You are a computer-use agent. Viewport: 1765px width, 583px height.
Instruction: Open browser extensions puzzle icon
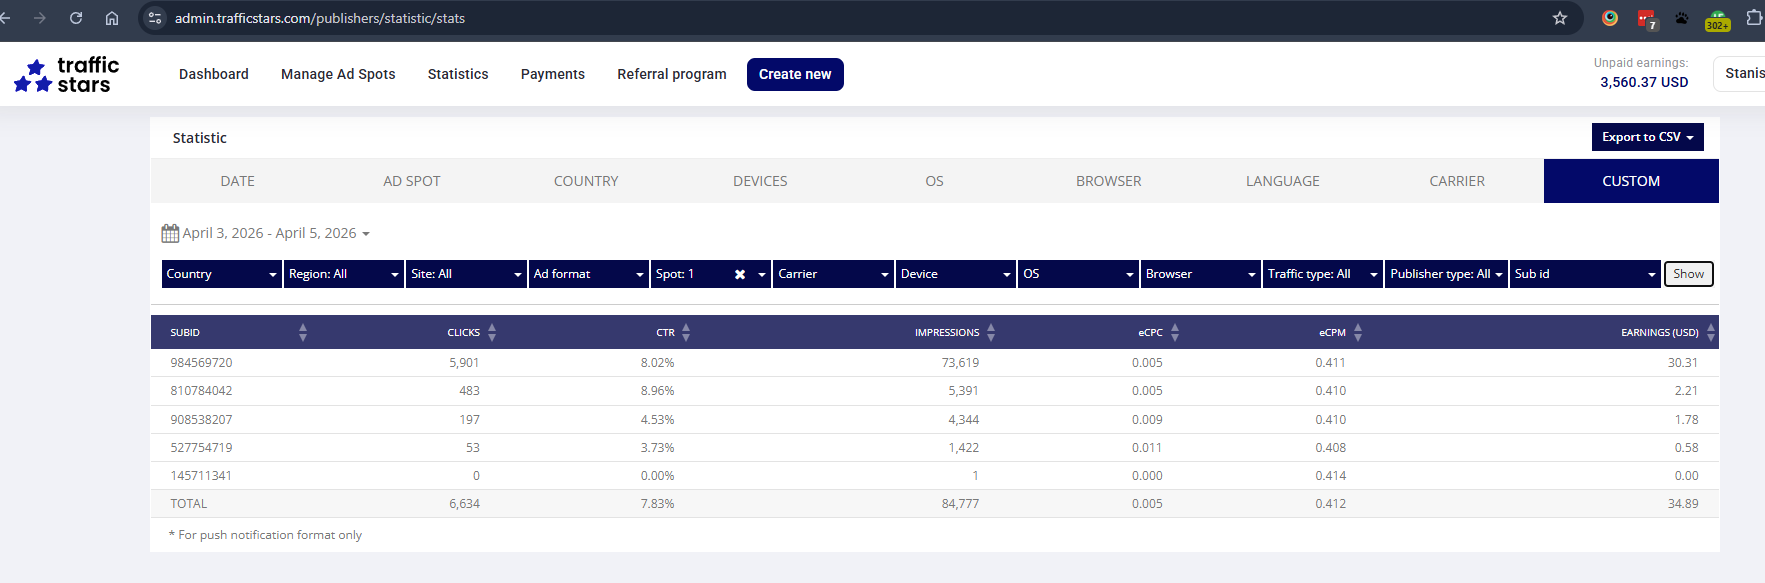[x=1753, y=18]
